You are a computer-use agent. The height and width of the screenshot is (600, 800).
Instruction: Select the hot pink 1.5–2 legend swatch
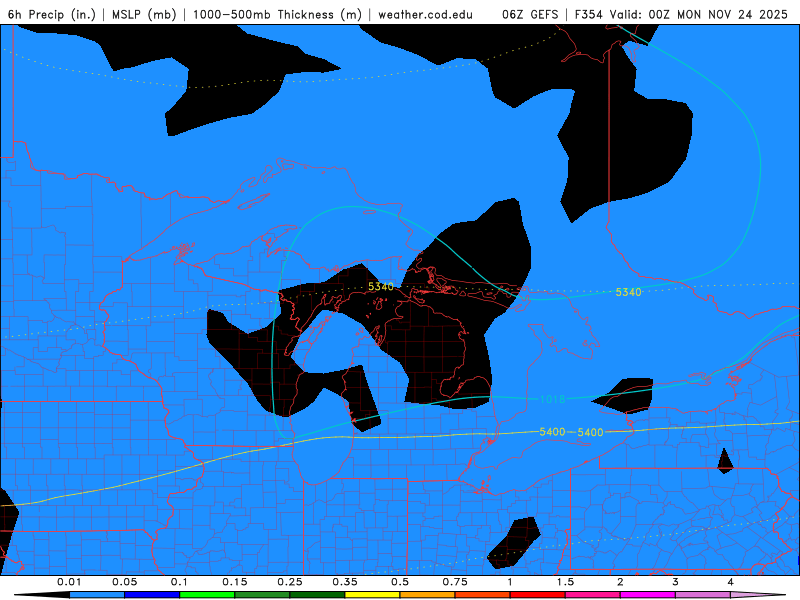point(593,595)
